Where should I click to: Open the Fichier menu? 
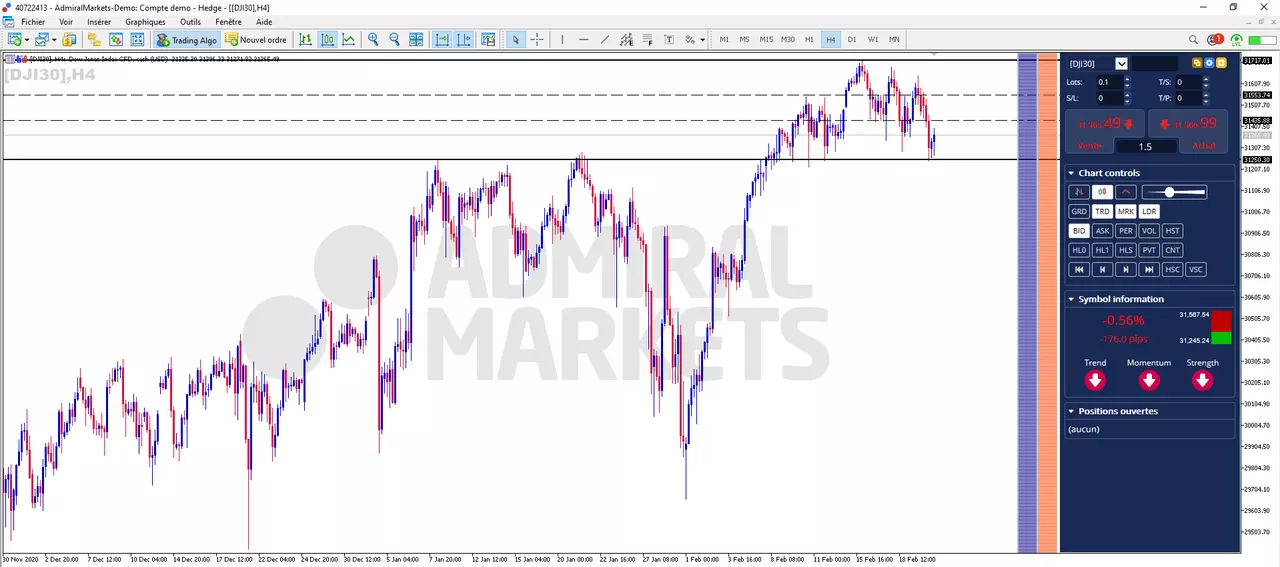click(x=33, y=21)
